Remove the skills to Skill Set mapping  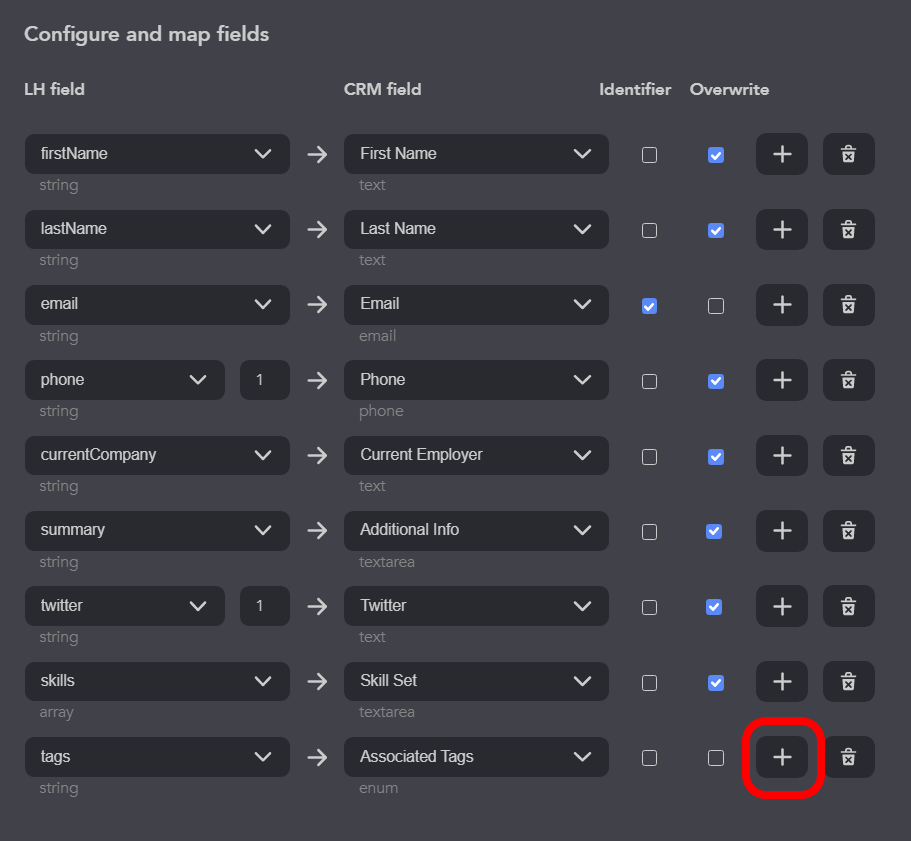pos(848,681)
